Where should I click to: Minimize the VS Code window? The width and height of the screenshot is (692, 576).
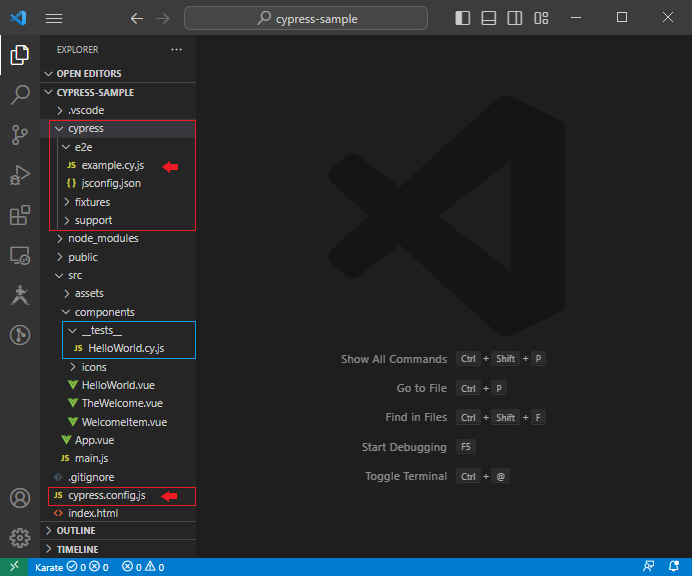click(576, 18)
